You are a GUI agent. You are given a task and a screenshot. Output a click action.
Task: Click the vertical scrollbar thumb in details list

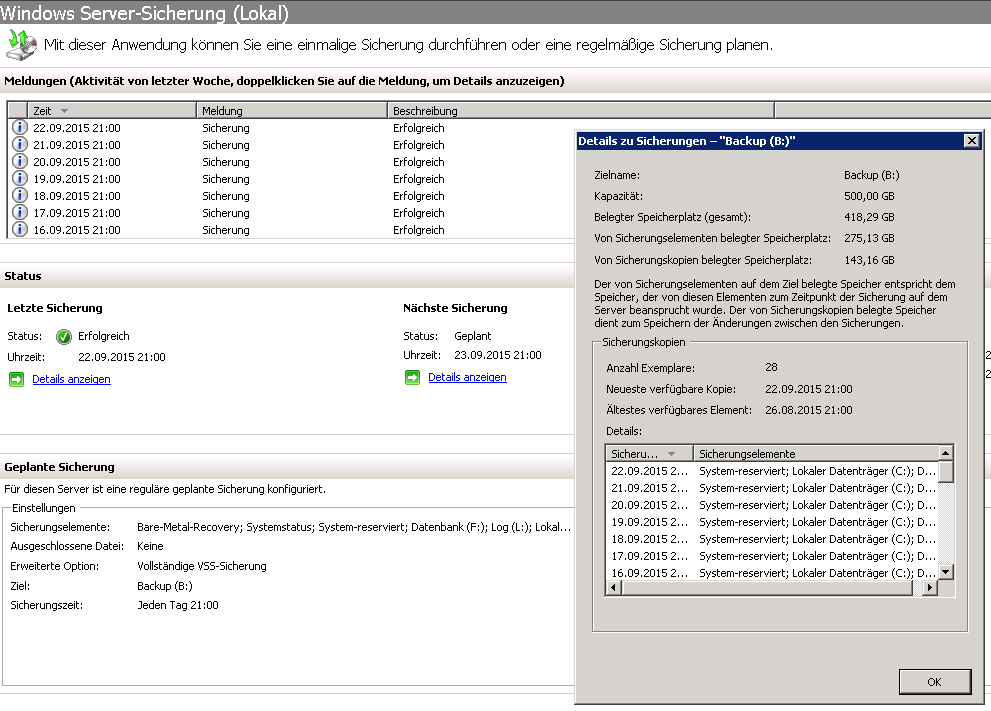click(x=945, y=471)
